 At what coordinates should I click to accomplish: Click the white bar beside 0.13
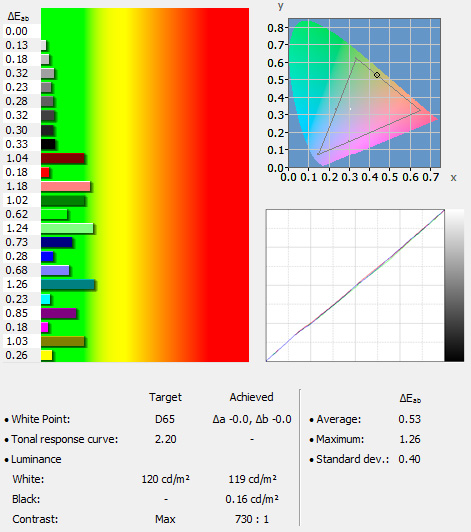[x=44, y=45]
